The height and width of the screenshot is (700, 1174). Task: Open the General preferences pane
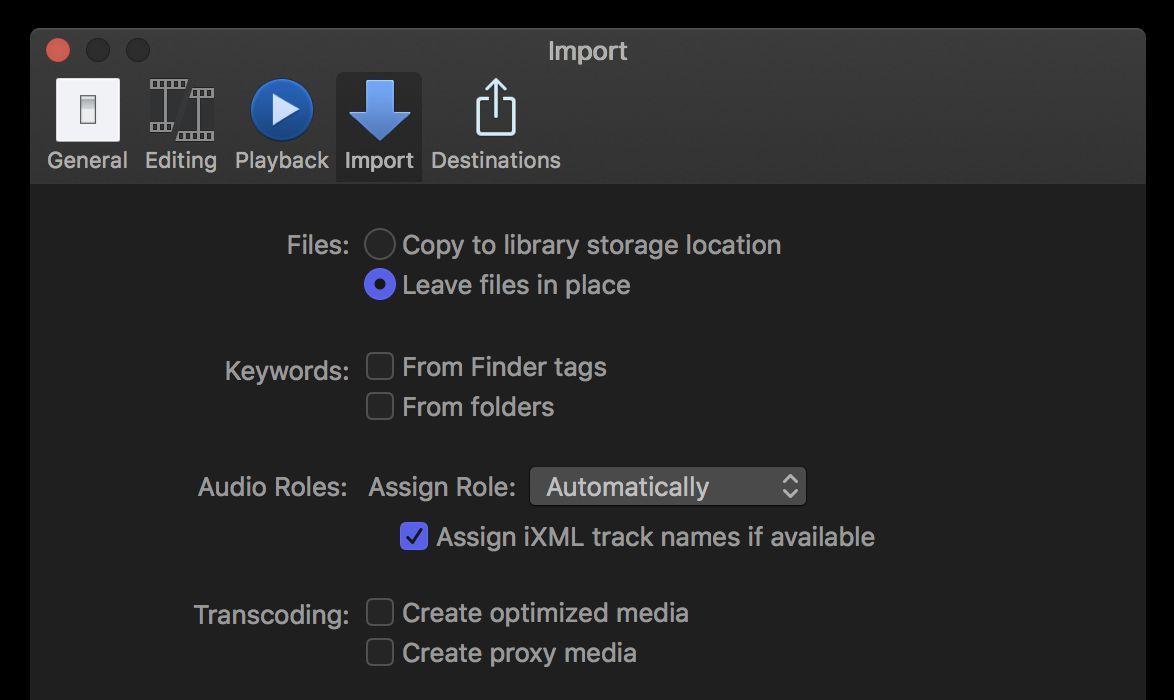tap(88, 125)
